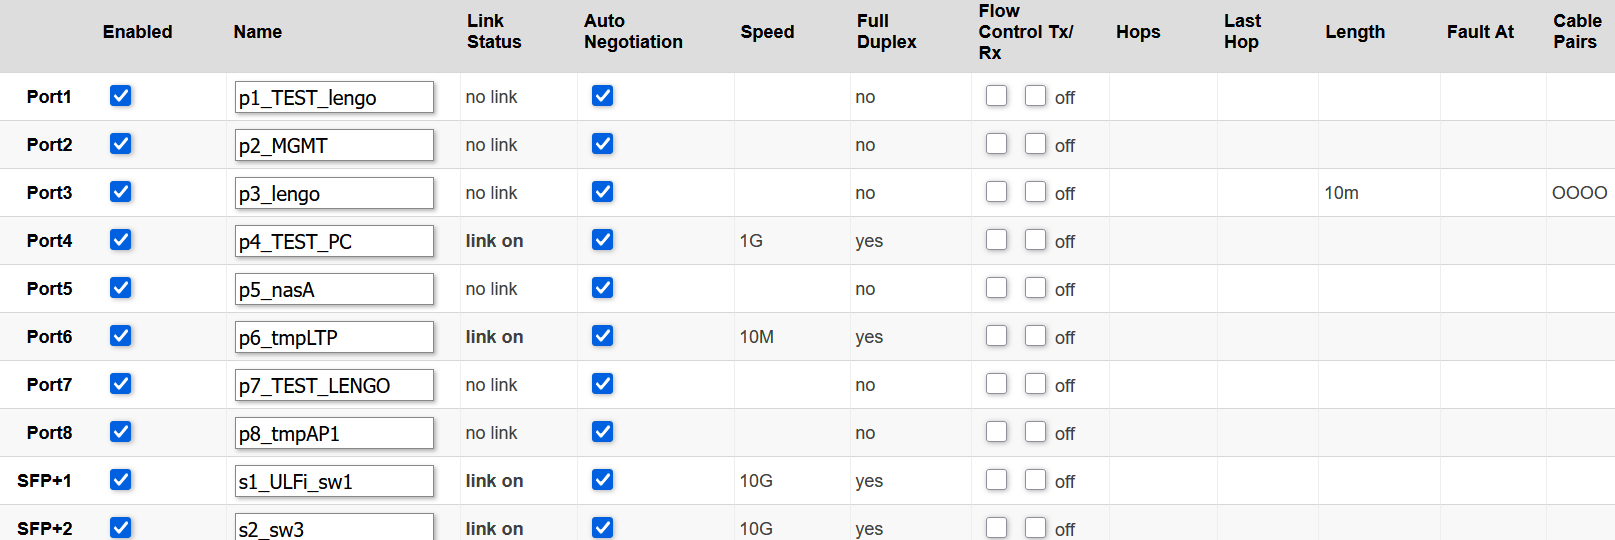Screen dimensions: 1615x540
Task: Enable Tx flow control on SFP+2
Action: click(997, 528)
